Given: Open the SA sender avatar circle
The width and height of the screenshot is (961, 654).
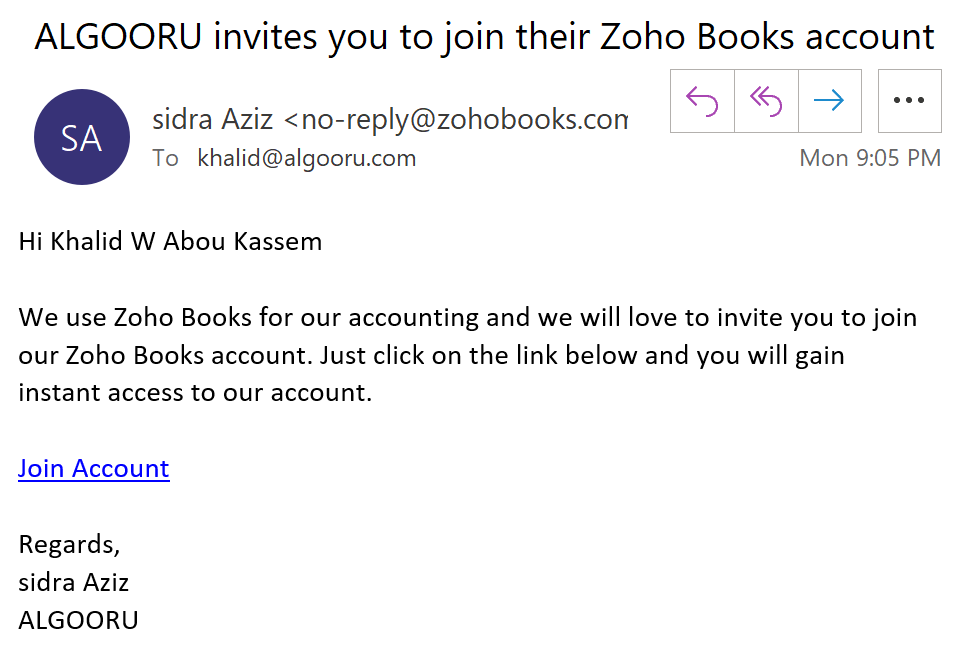Looking at the screenshot, I should (82, 137).
